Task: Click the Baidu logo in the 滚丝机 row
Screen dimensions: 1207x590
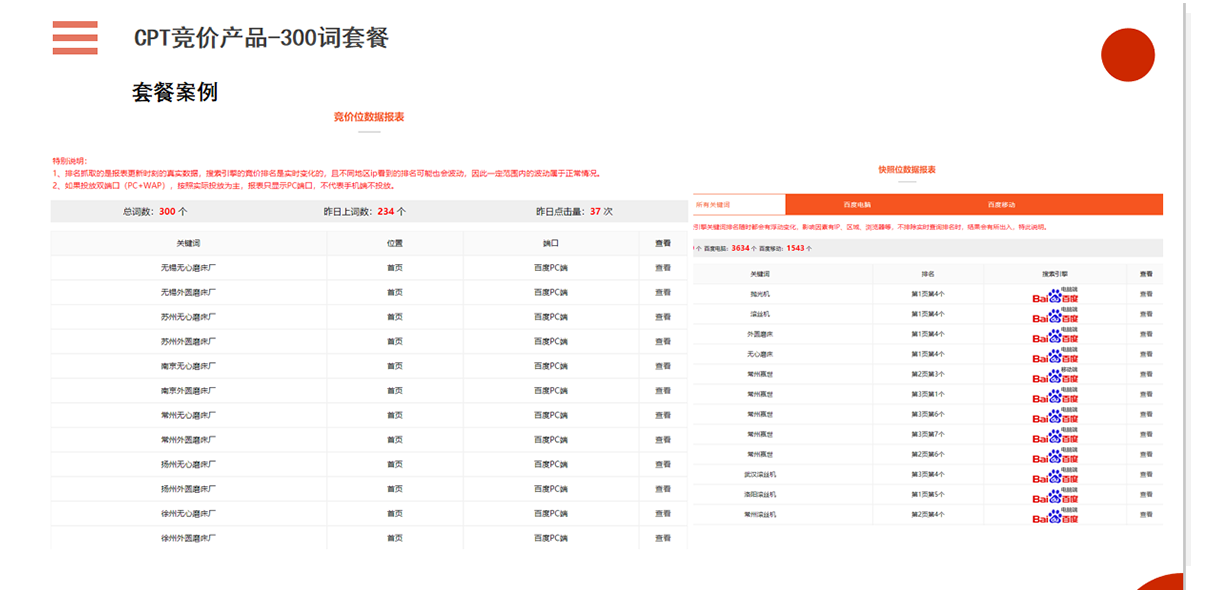Action: tap(1055, 316)
